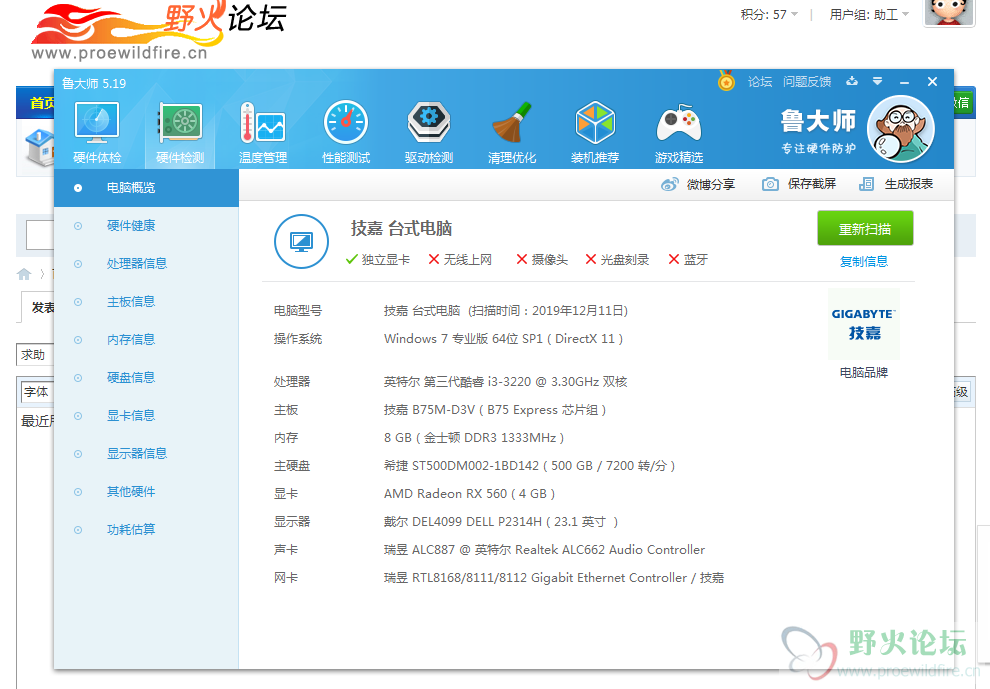Click the Lu Dashi mascot avatar
Screen dimensions: 990x689
[901, 129]
